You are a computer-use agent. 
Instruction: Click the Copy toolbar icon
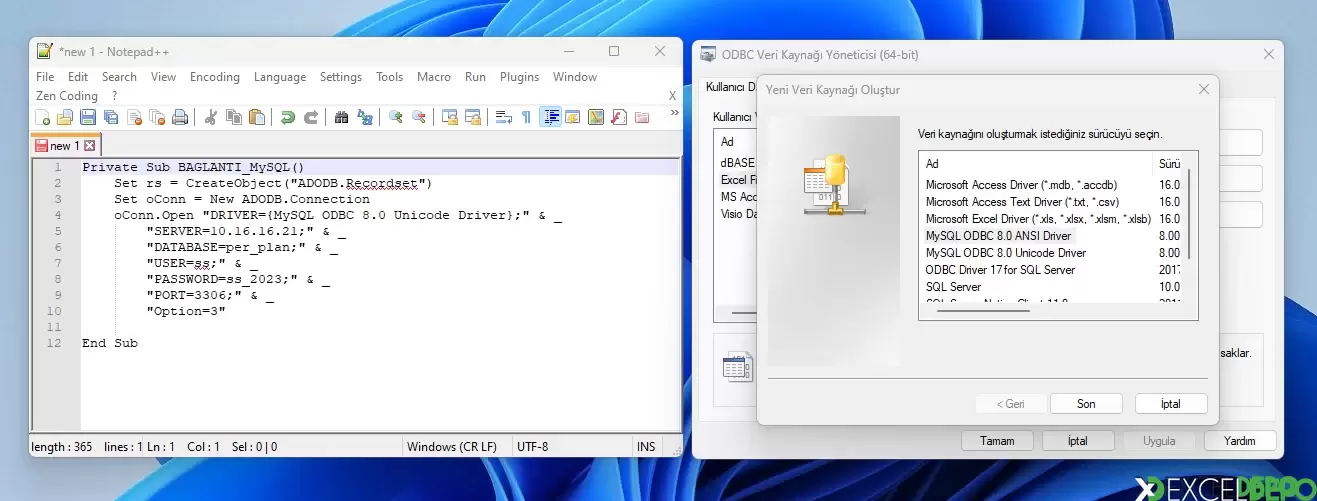pyautogui.click(x=234, y=117)
